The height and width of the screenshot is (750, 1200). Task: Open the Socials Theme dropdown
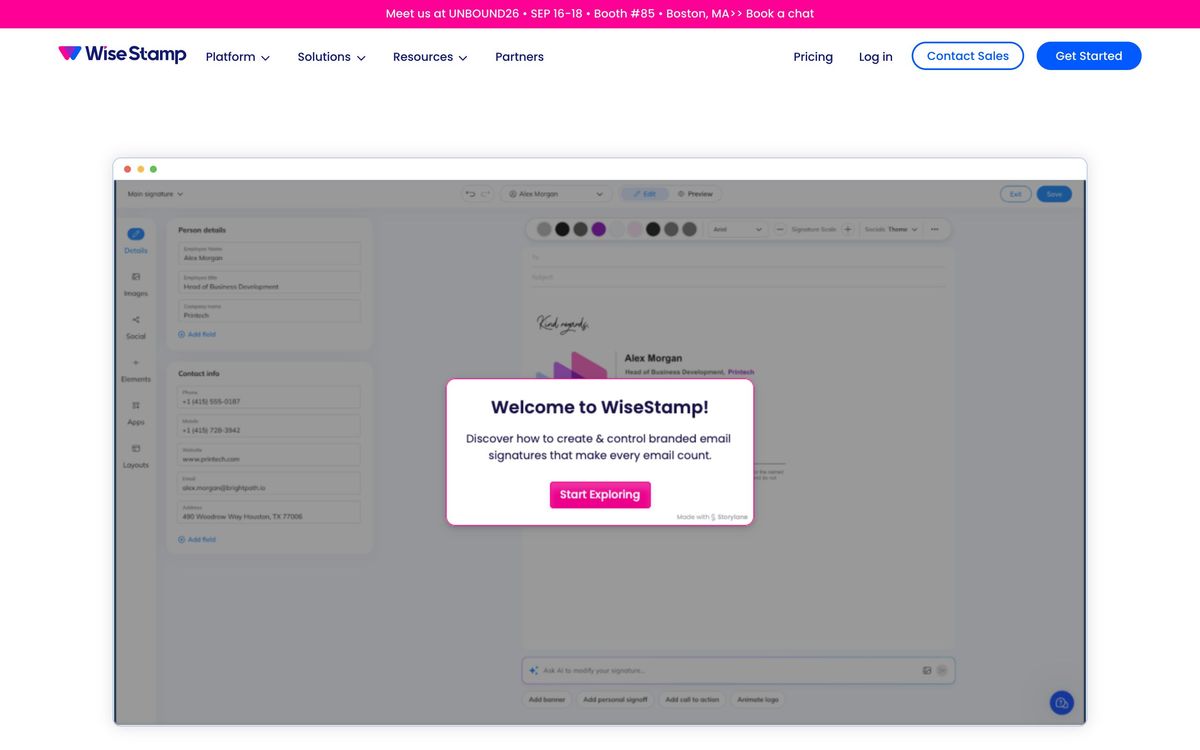point(892,229)
